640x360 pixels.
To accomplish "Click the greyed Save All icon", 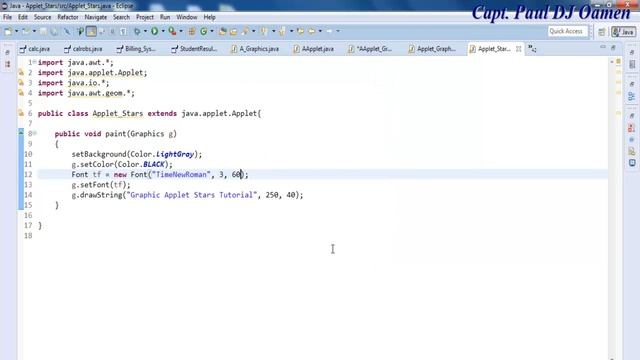I will tap(54, 31).
